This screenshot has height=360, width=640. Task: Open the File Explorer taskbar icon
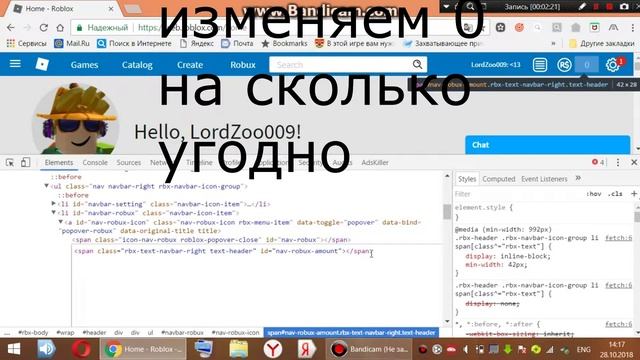click(x=239, y=349)
